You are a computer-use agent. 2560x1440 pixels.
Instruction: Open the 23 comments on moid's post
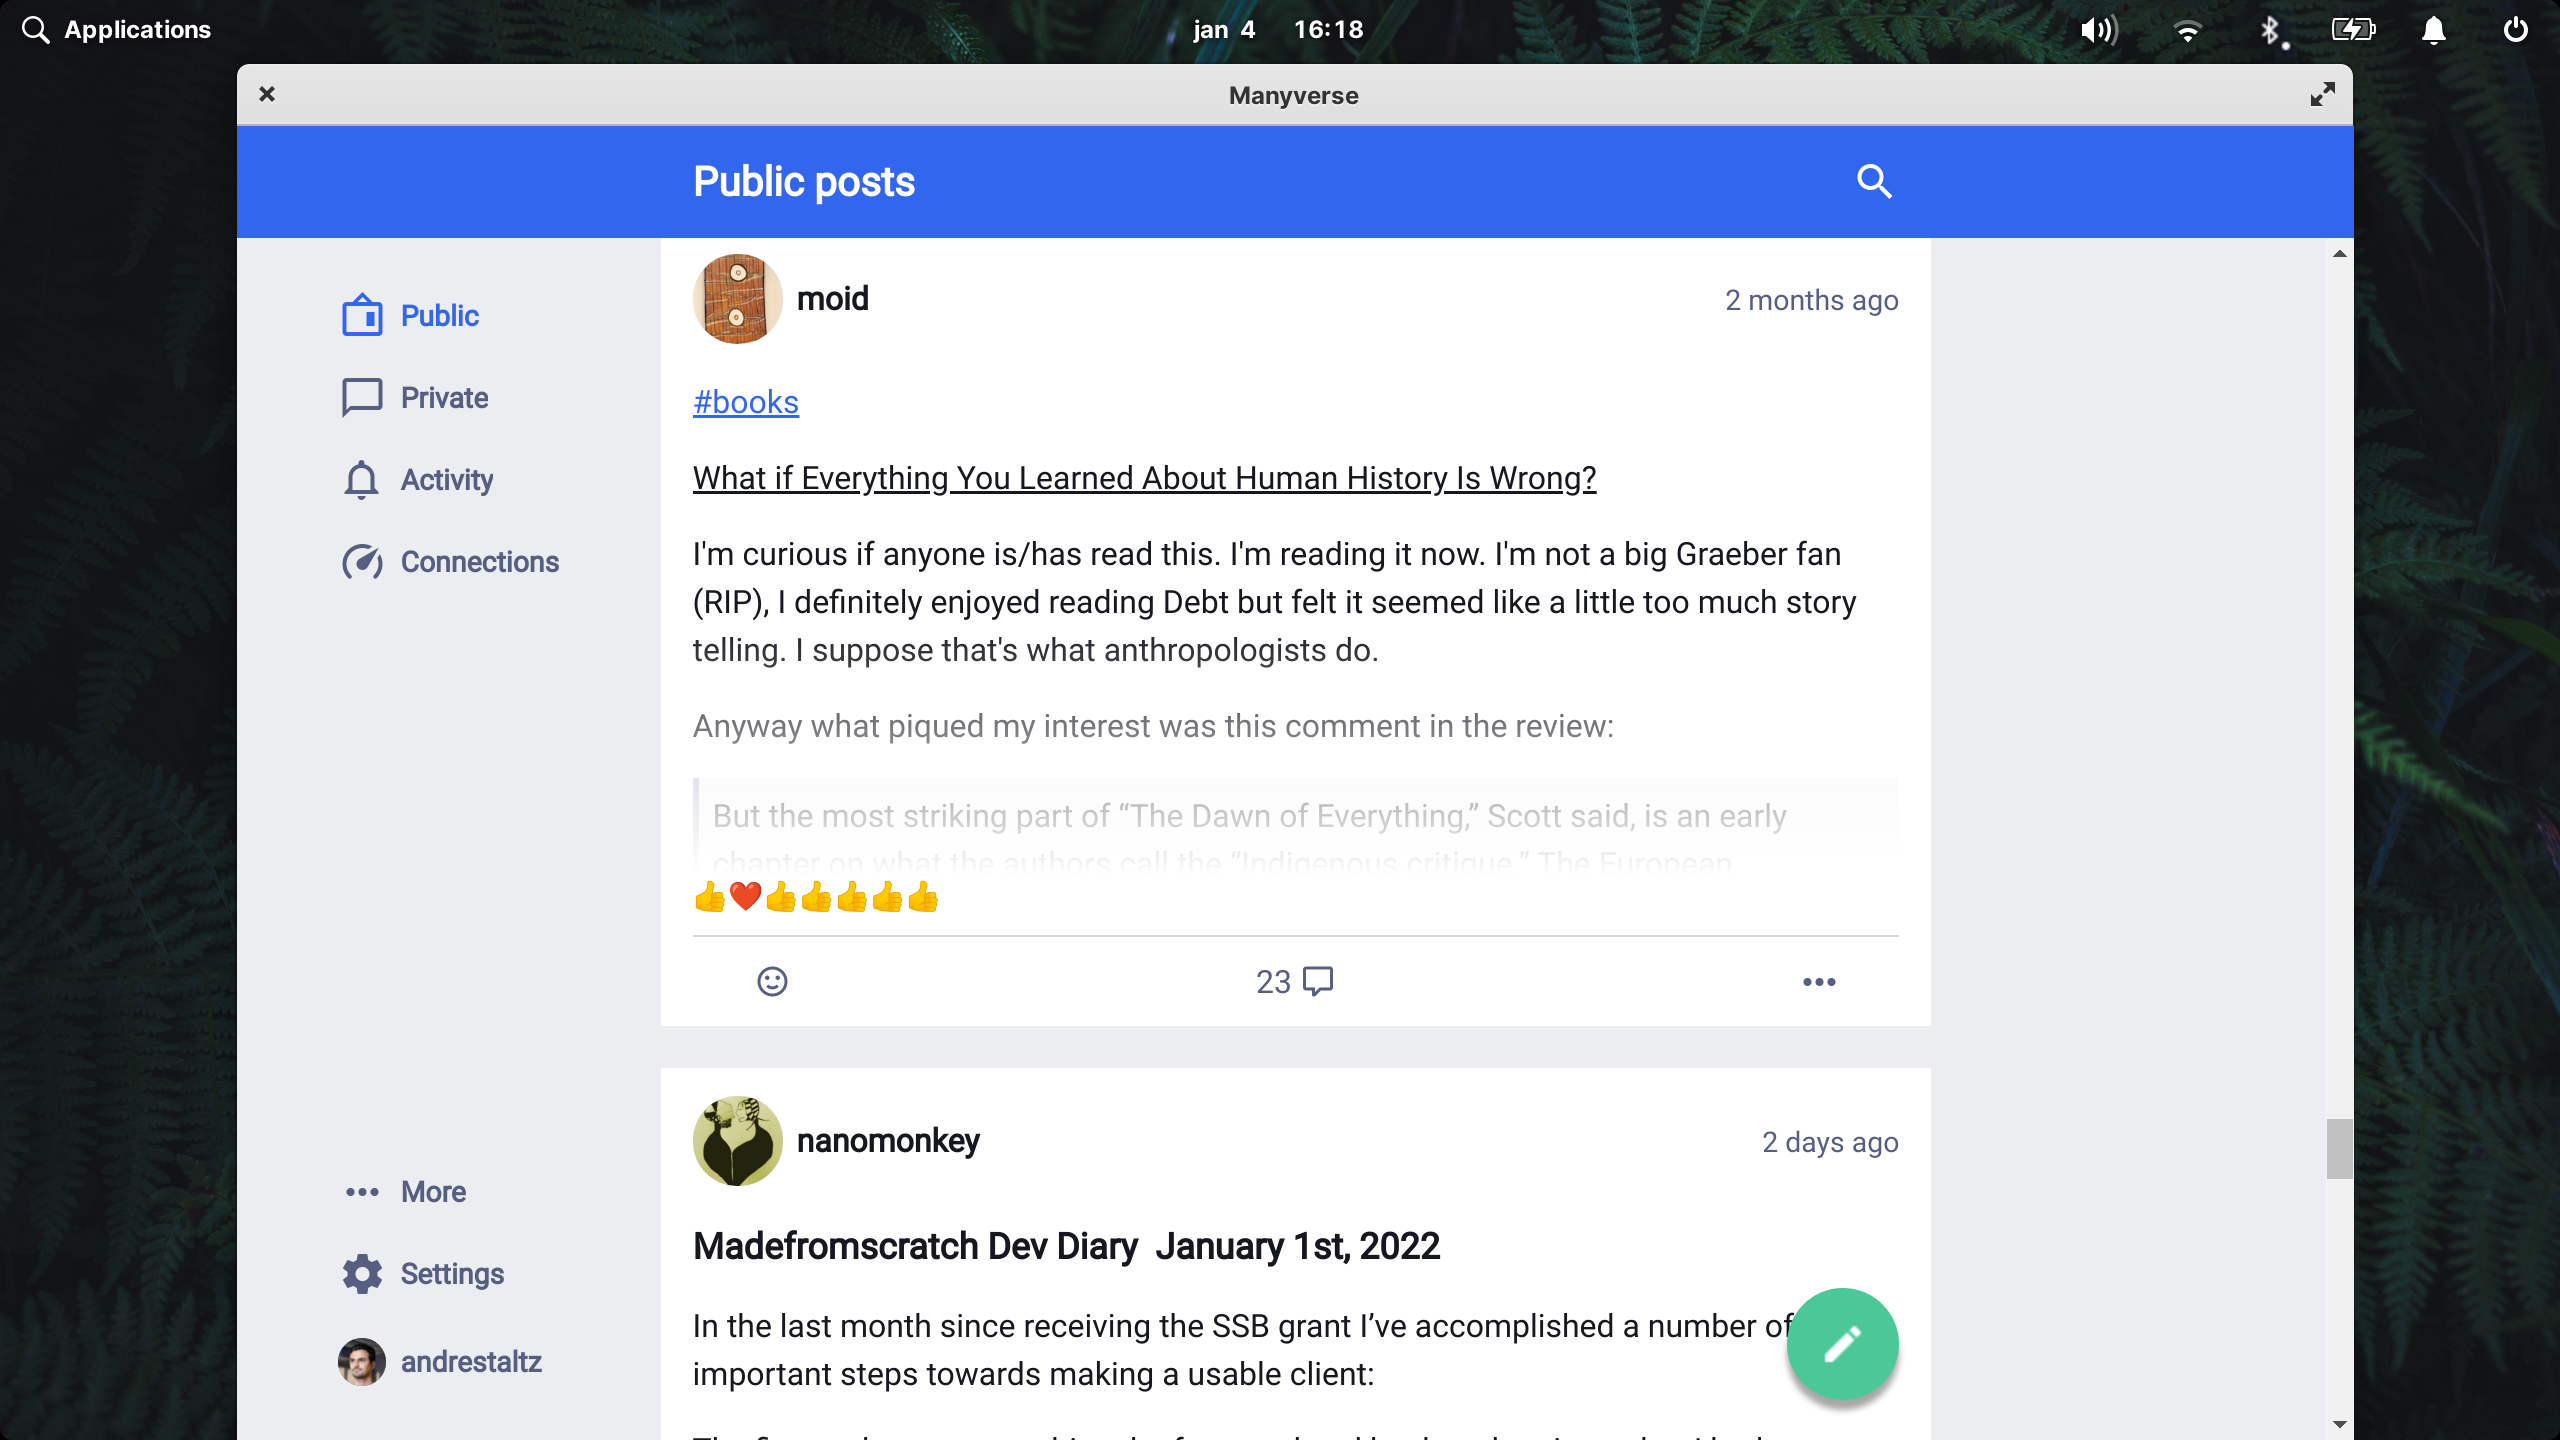pyautogui.click(x=1294, y=981)
